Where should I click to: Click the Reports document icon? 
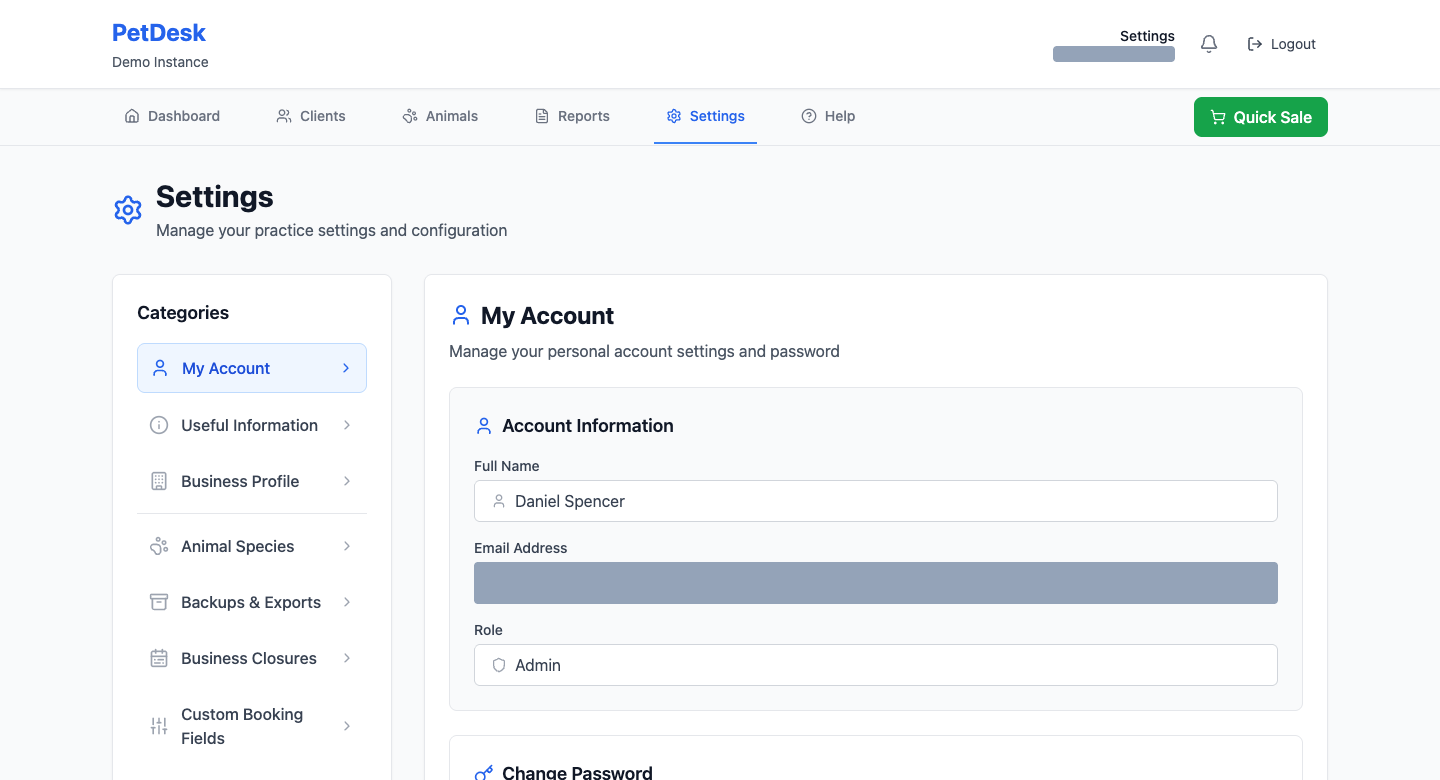tap(542, 116)
